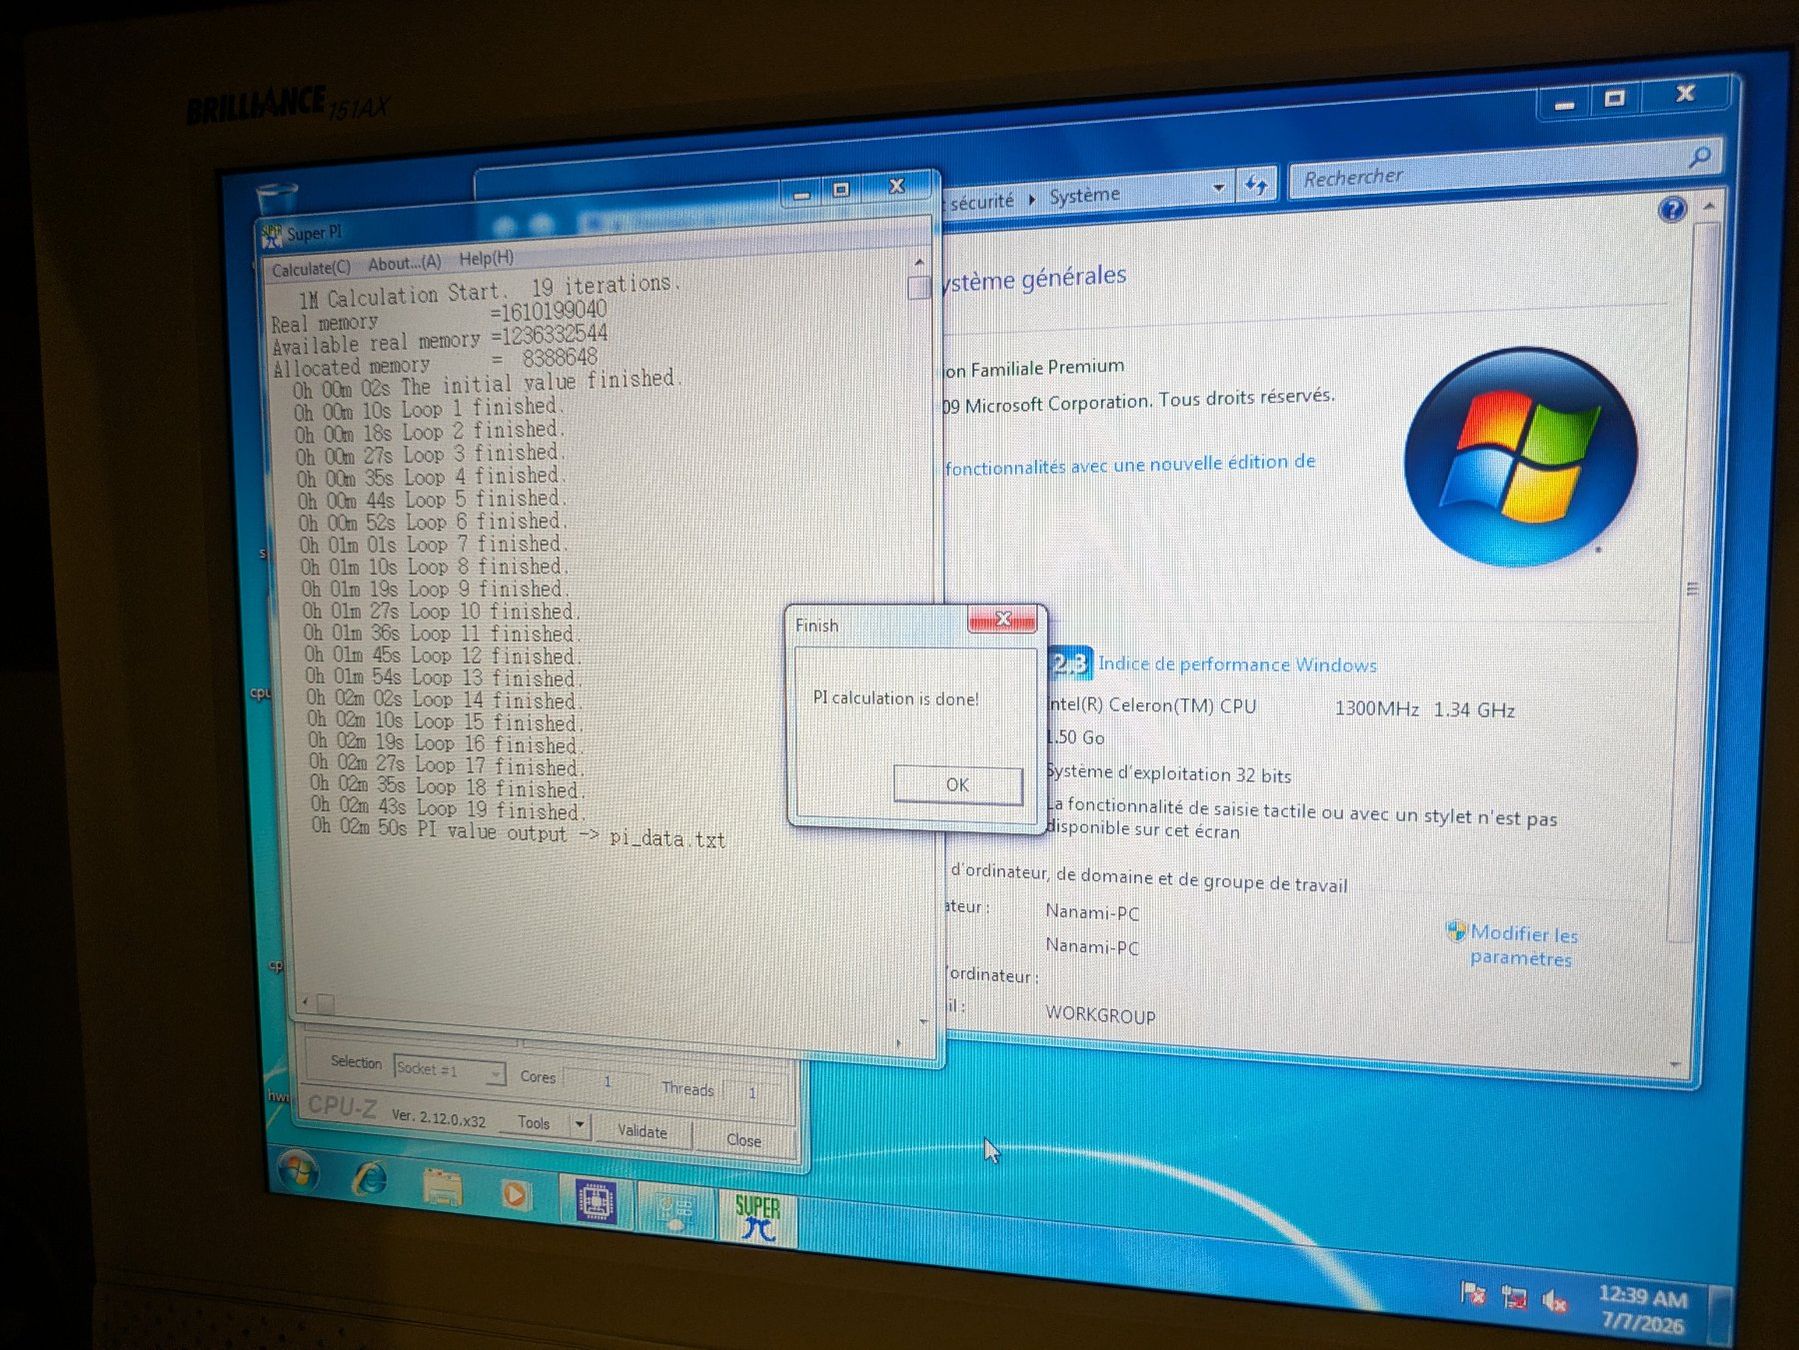Click the Intel(R) Celeron(TM) CPU text

tap(1151, 705)
